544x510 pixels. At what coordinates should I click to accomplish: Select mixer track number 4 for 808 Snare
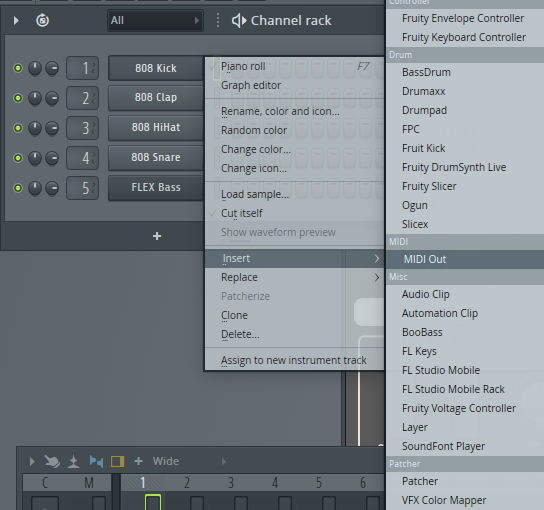[x=83, y=158]
